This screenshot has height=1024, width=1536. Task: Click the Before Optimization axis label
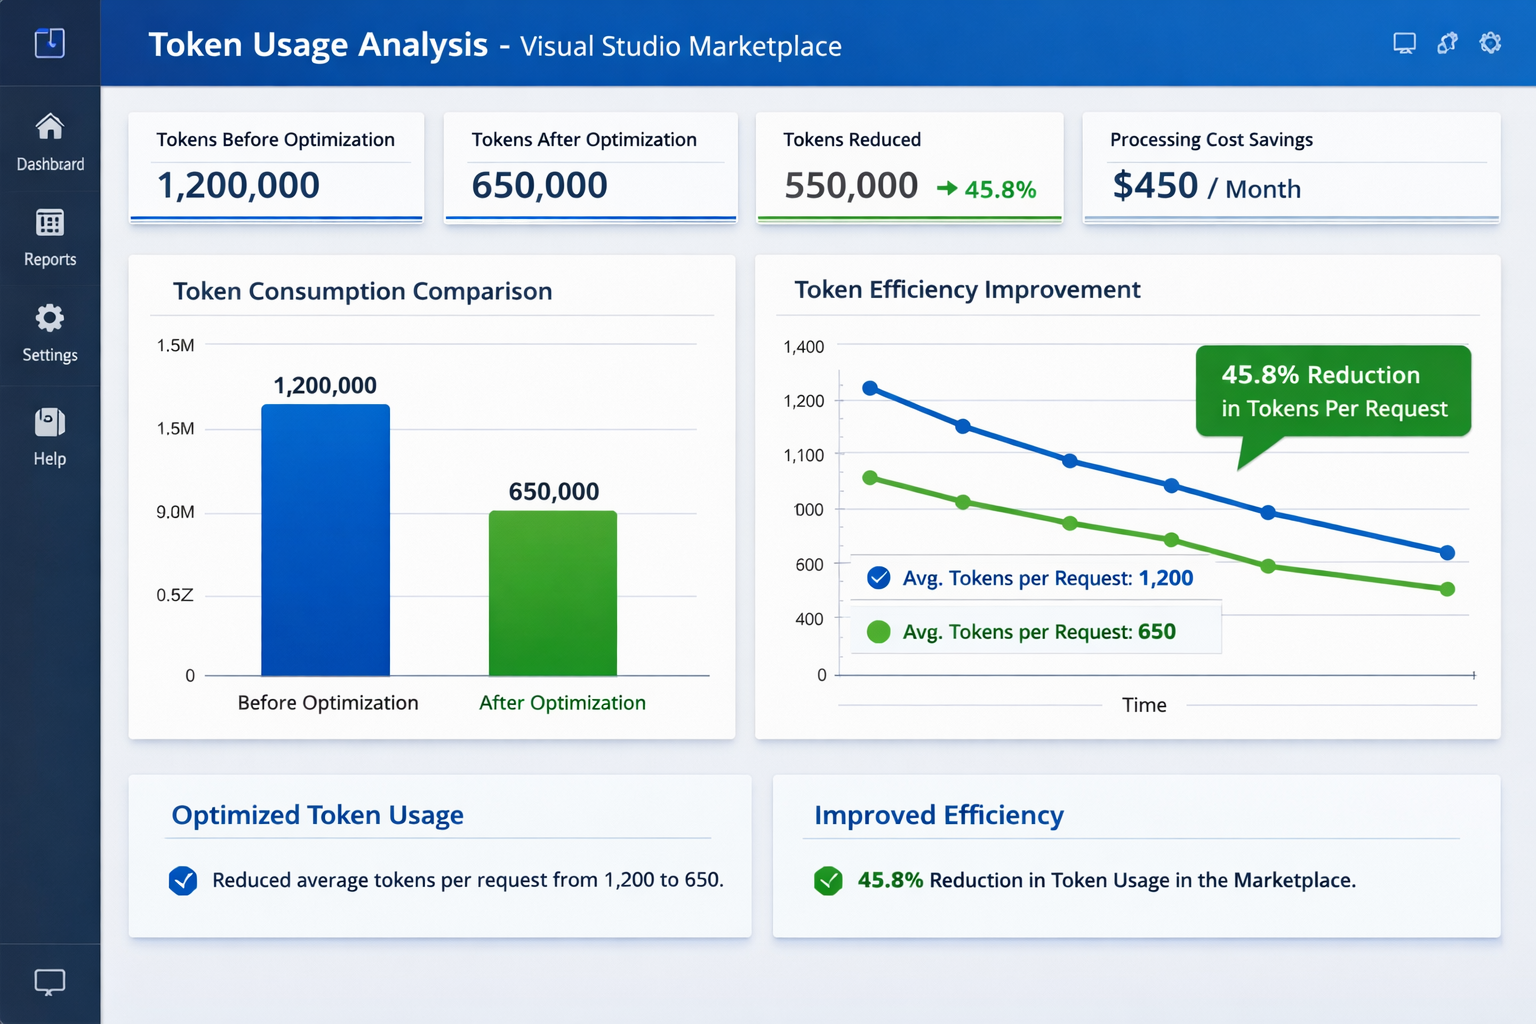point(328,703)
